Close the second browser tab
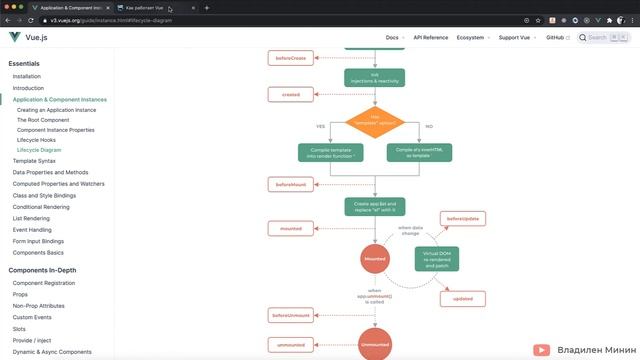 tap(193, 8)
